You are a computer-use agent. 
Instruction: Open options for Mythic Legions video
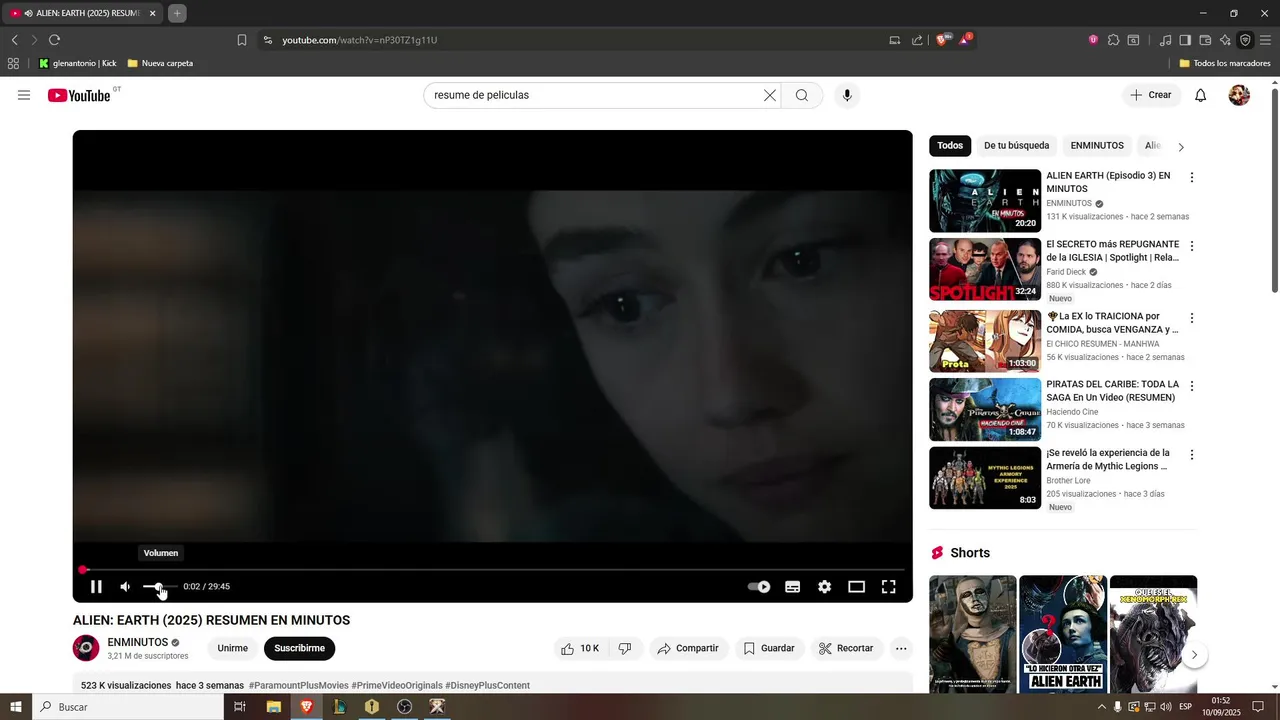(x=1191, y=455)
